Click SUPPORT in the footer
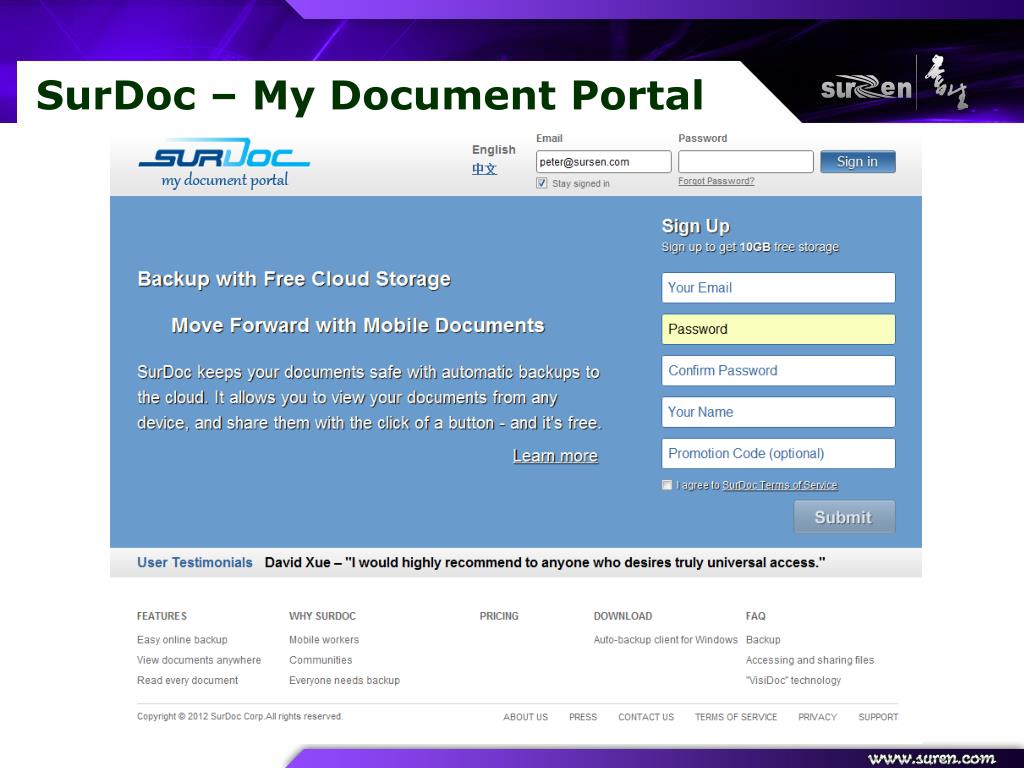The height and width of the screenshot is (768, 1024). click(x=878, y=716)
